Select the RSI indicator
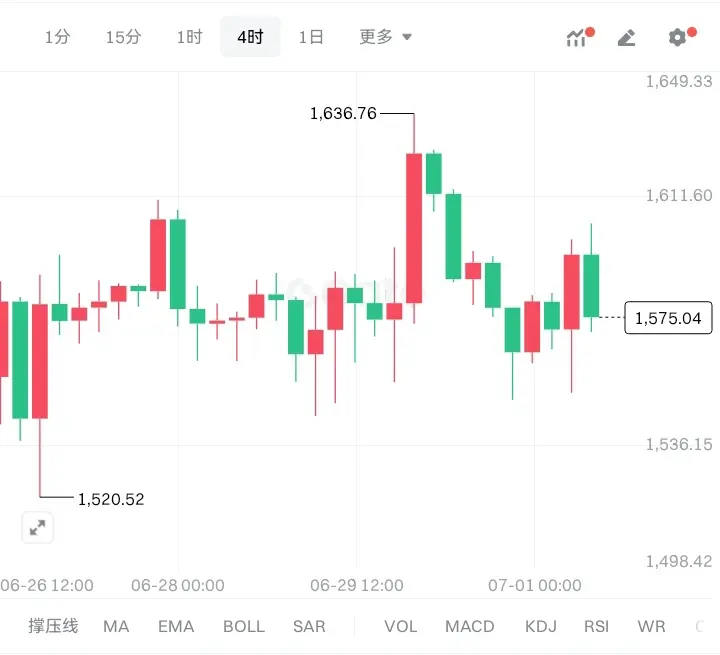 pos(596,626)
